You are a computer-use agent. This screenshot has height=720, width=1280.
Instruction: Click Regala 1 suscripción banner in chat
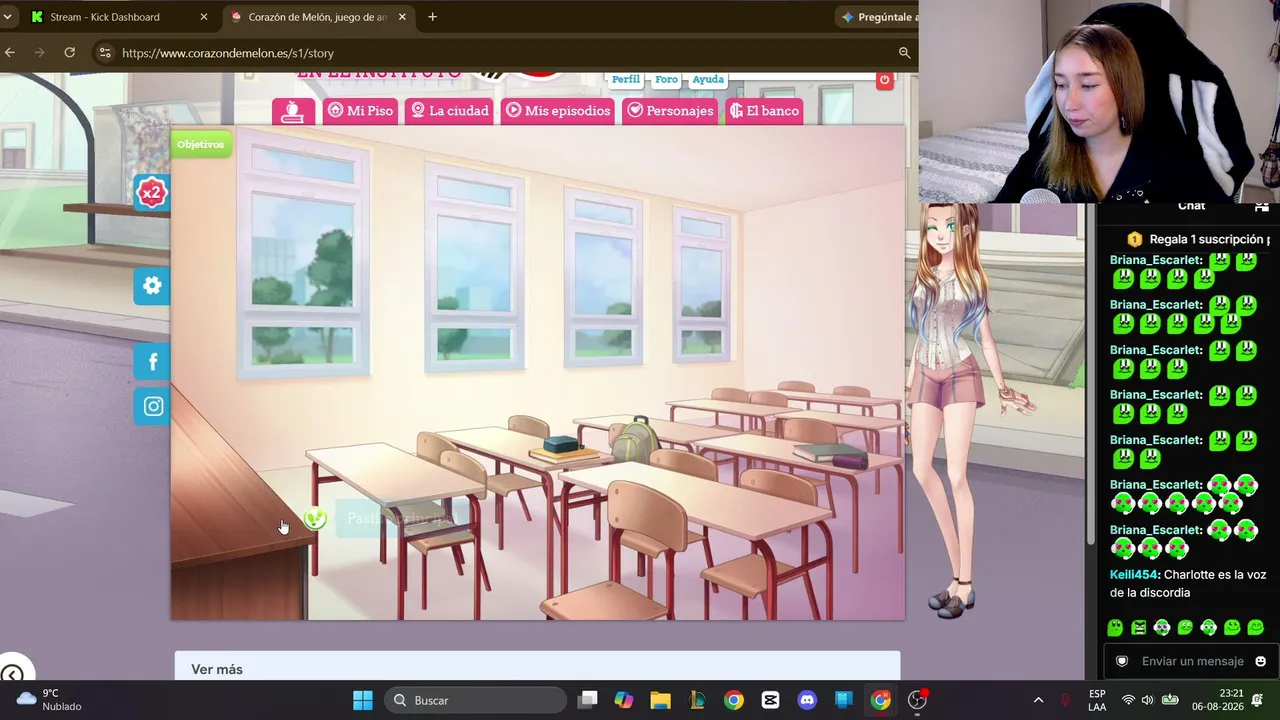1198,239
